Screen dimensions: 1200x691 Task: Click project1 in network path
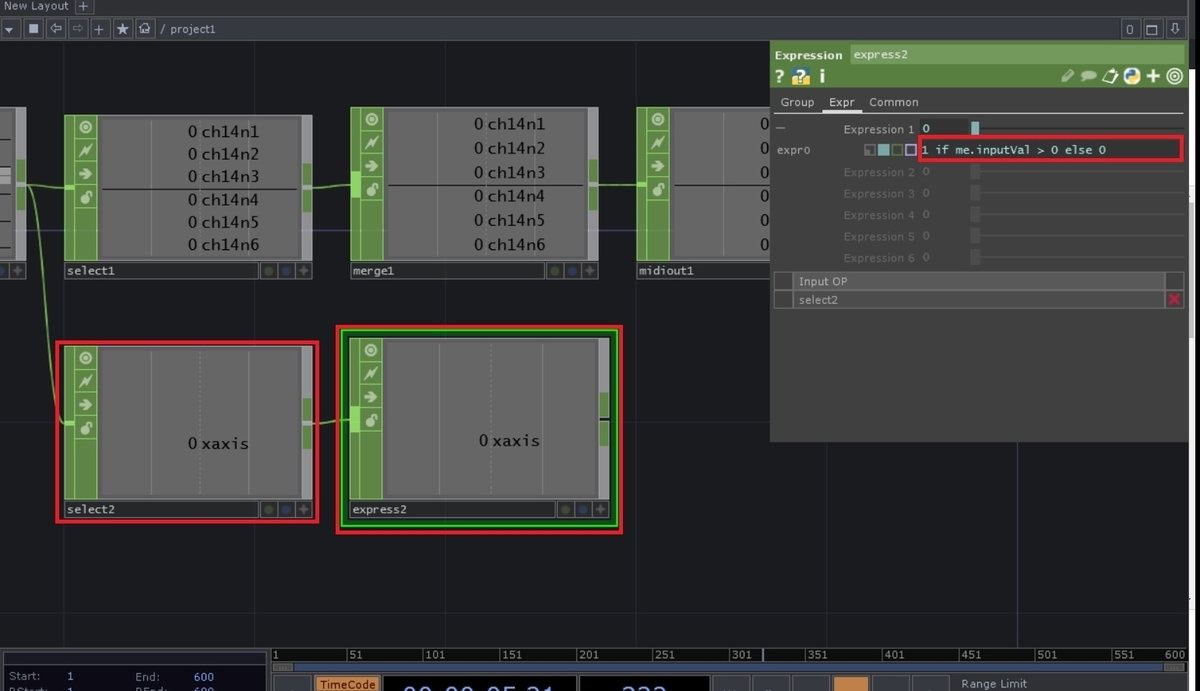[x=193, y=29]
